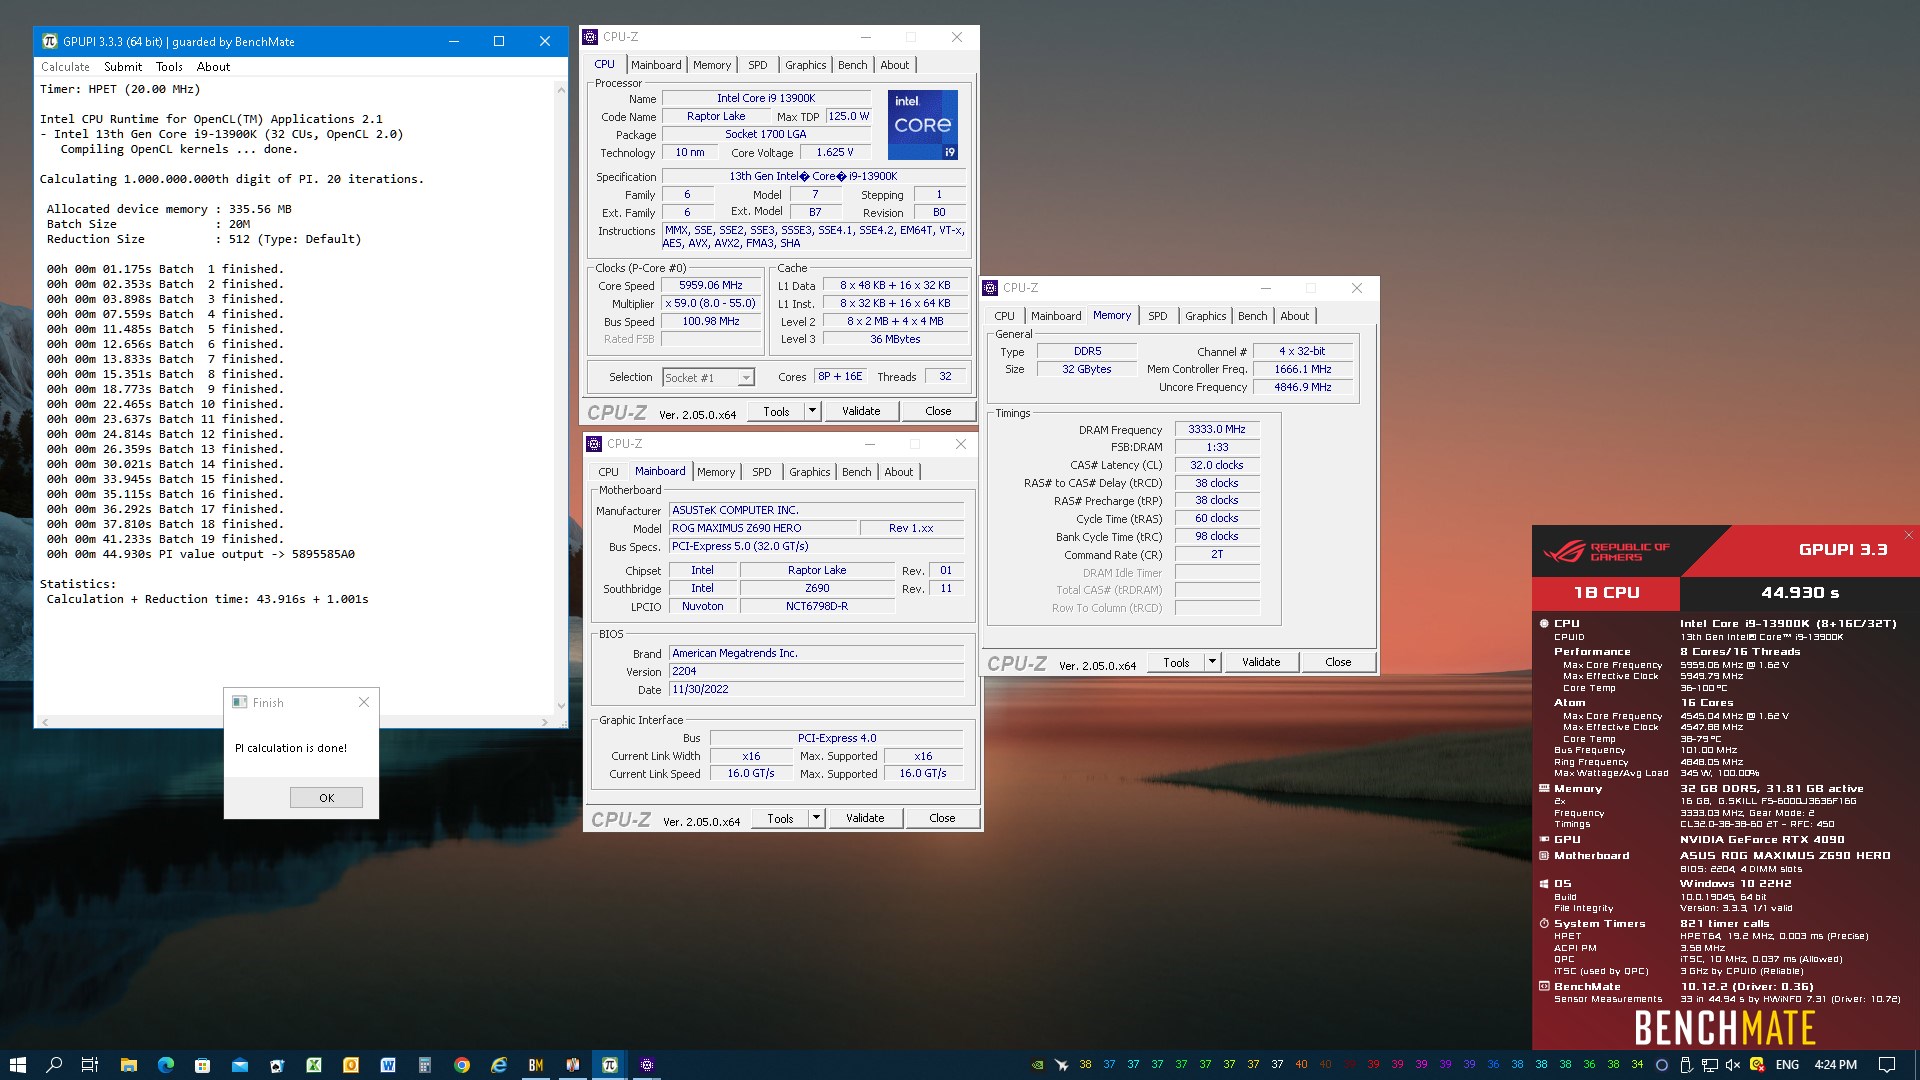Open Graphics tab in Mainboard CPU-Z window

tap(809, 472)
